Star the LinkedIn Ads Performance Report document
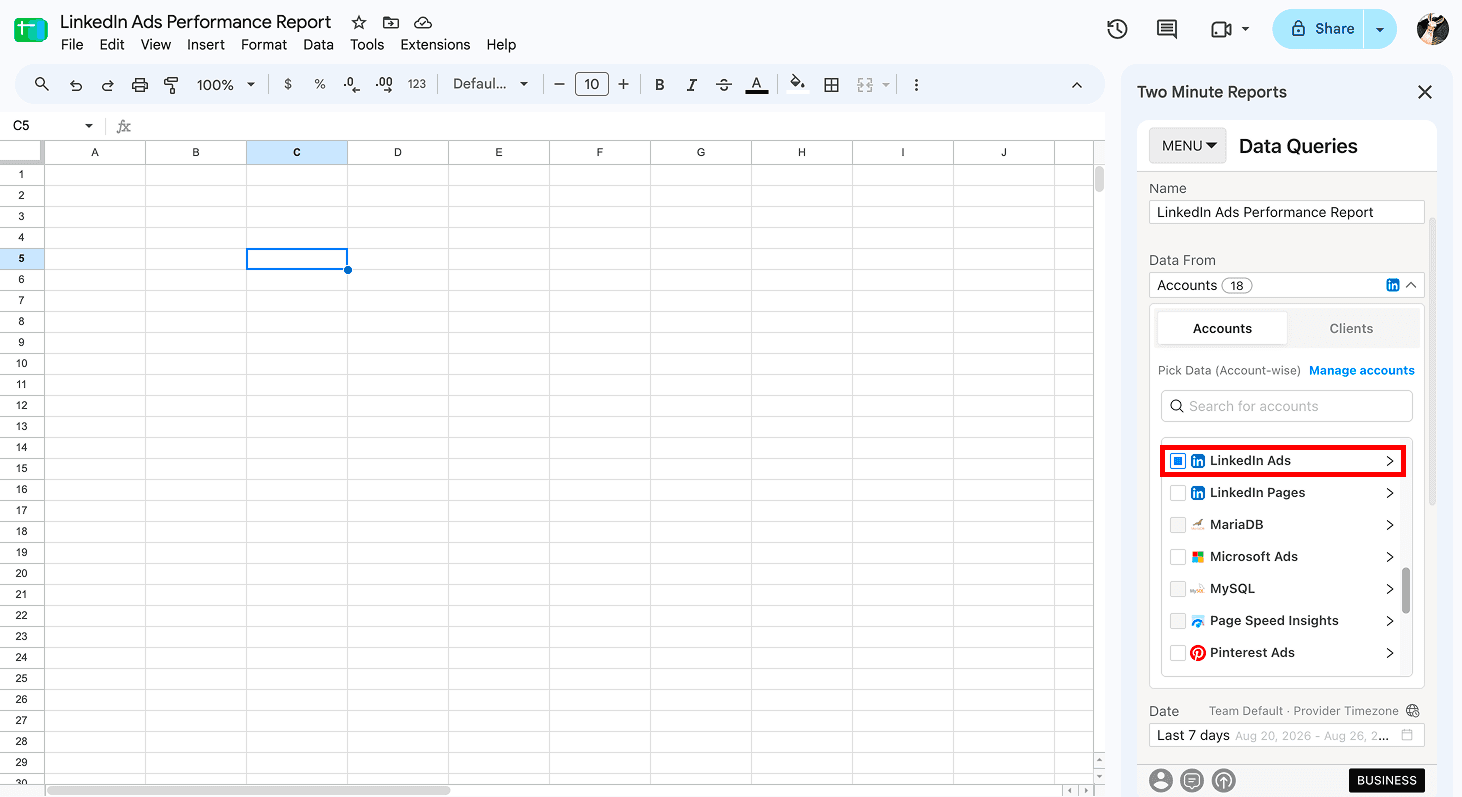Screen dimensions: 1462x797 point(358,22)
